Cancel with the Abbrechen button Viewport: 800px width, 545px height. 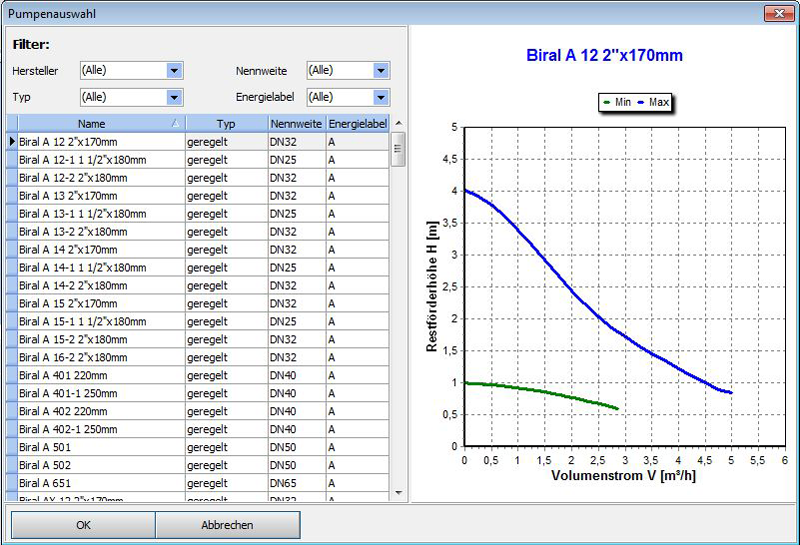(228, 525)
